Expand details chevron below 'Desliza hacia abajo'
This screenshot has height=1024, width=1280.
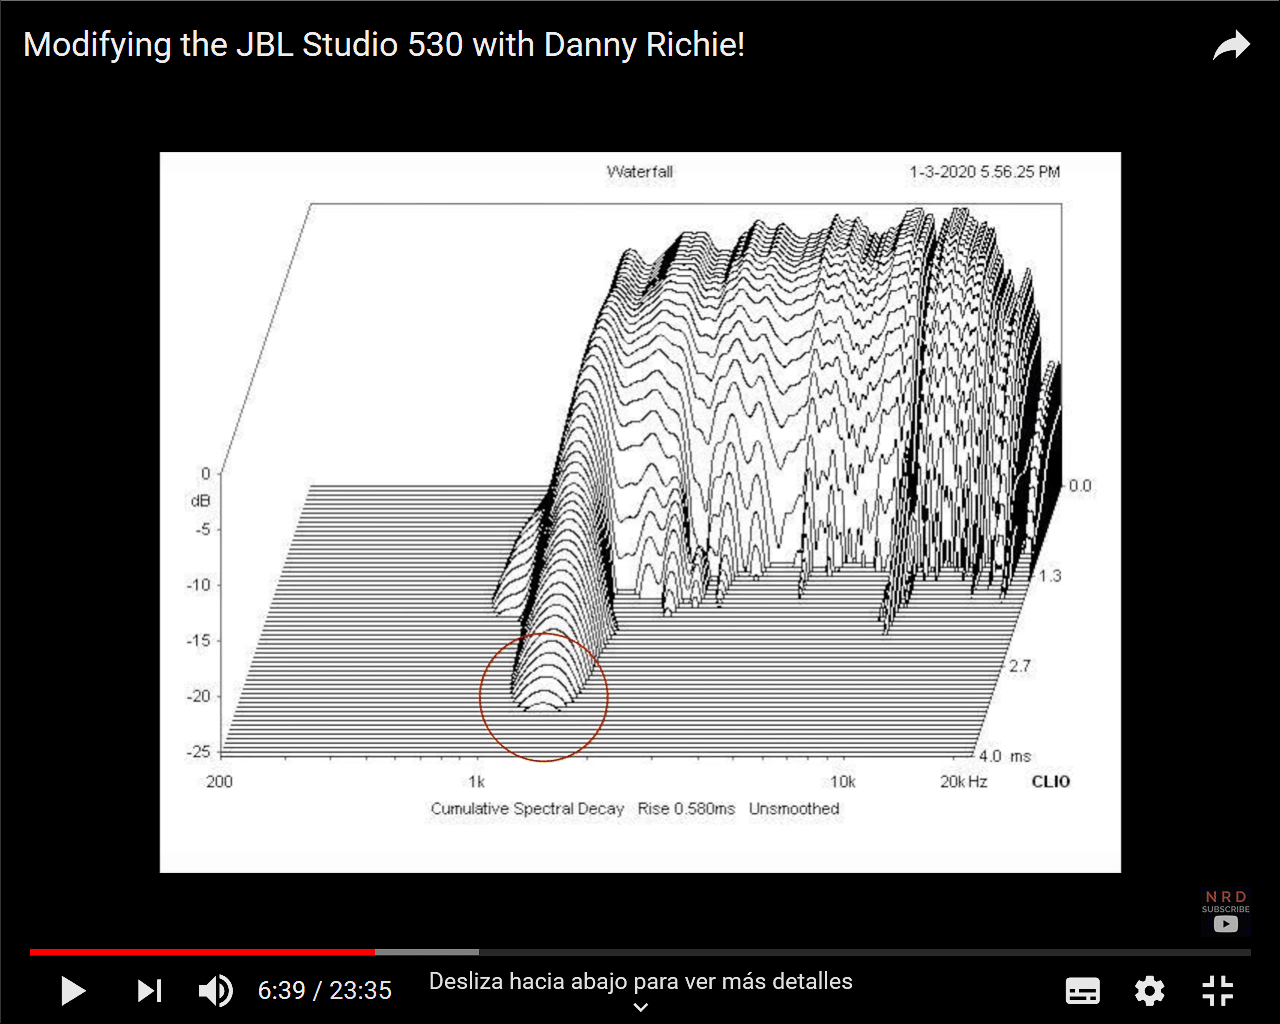[x=641, y=1007]
